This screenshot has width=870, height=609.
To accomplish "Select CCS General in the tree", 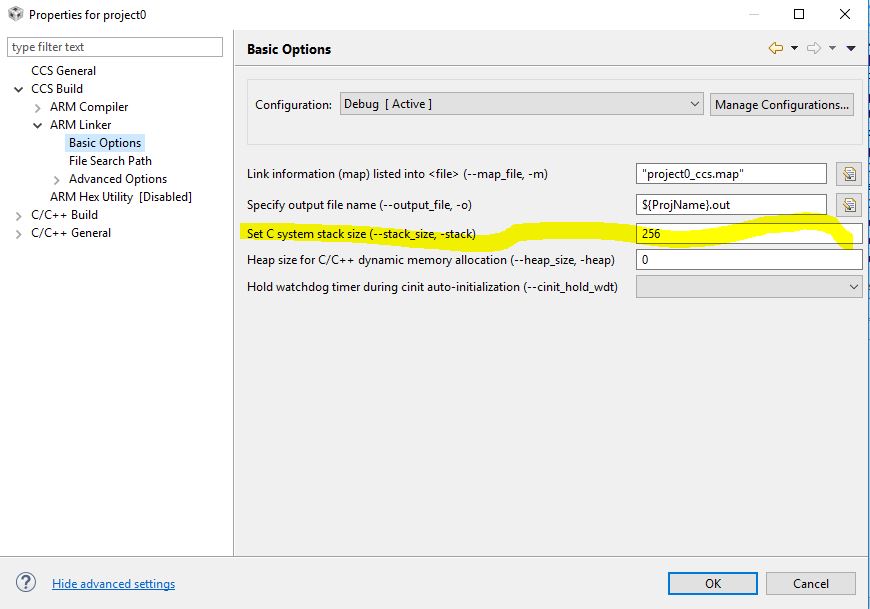I will coord(64,71).
